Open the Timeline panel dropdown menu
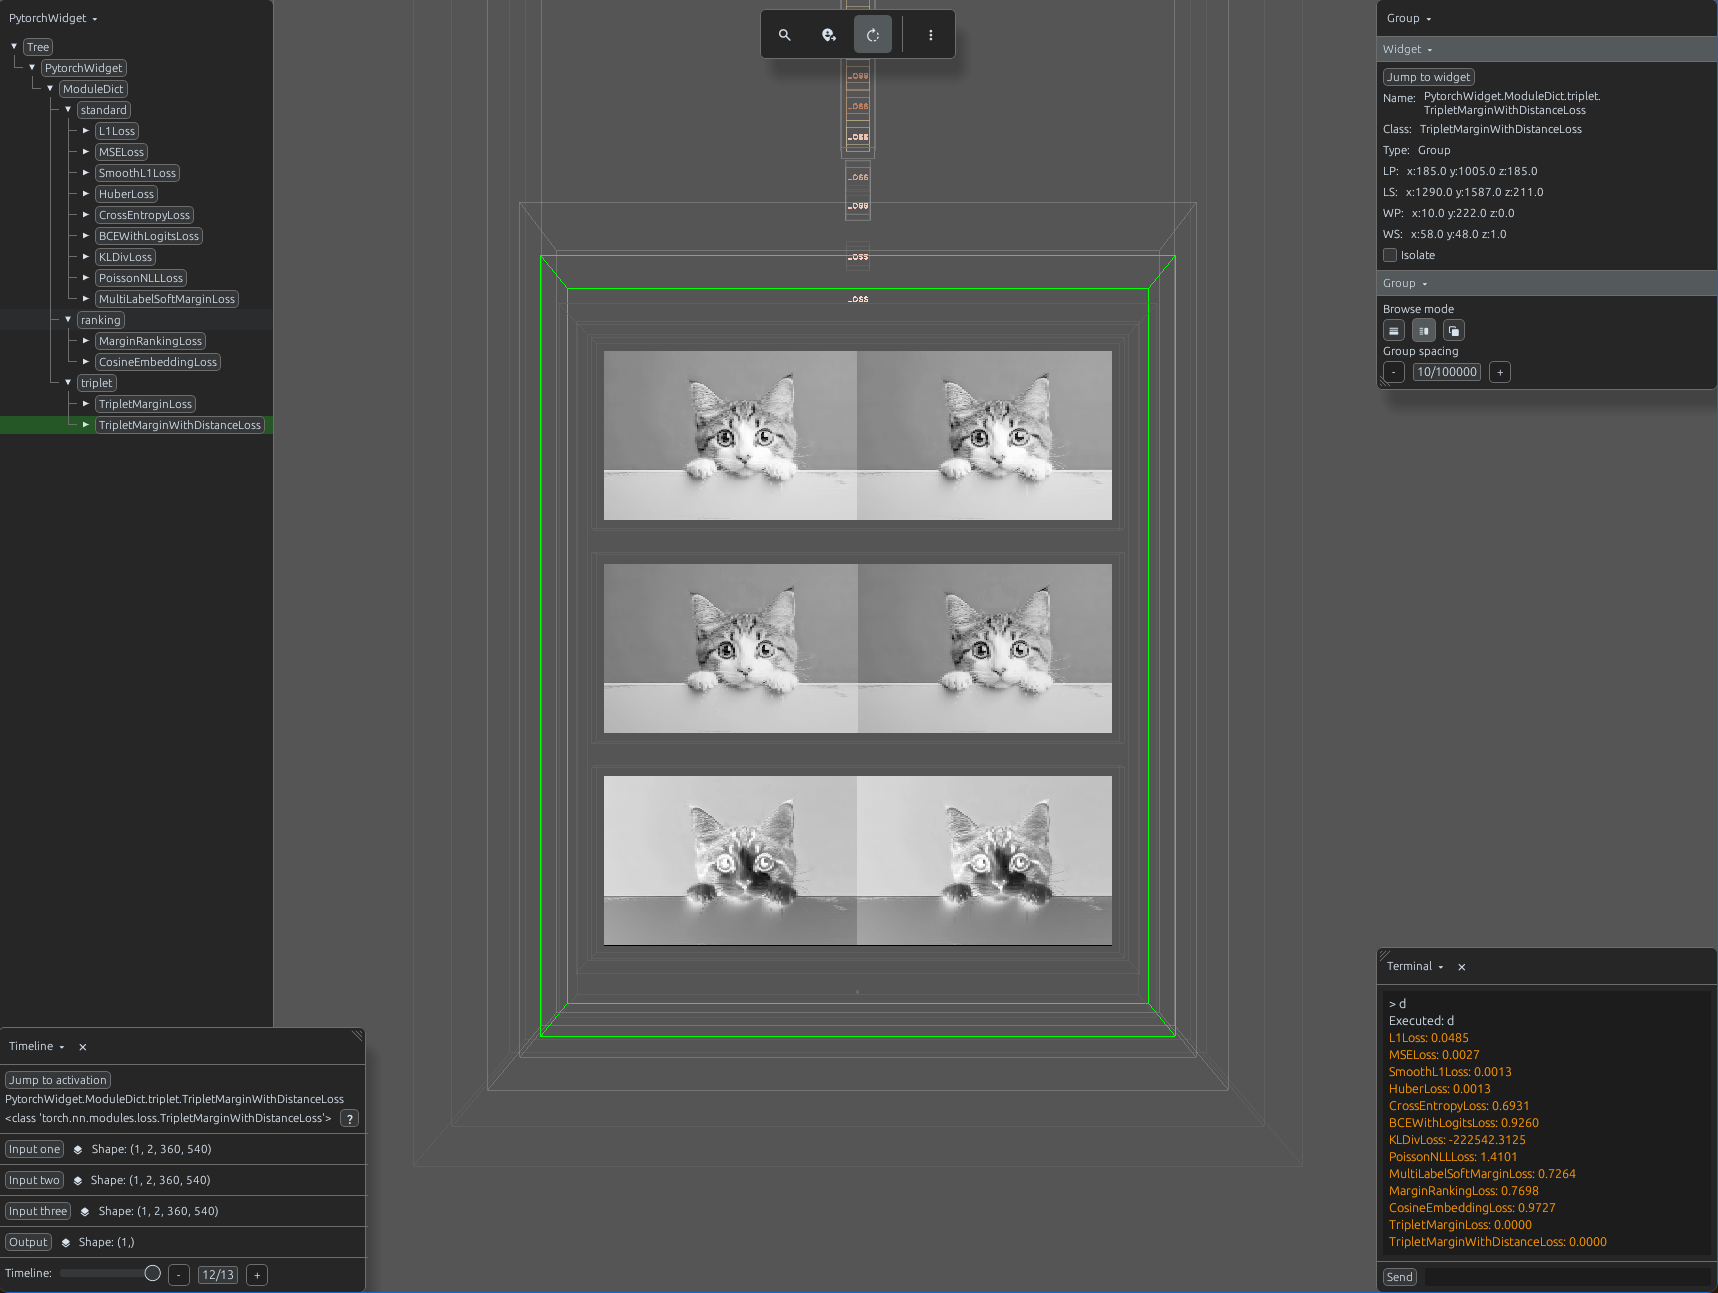Image resolution: width=1718 pixels, height=1293 pixels. pyautogui.click(x=37, y=1047)
